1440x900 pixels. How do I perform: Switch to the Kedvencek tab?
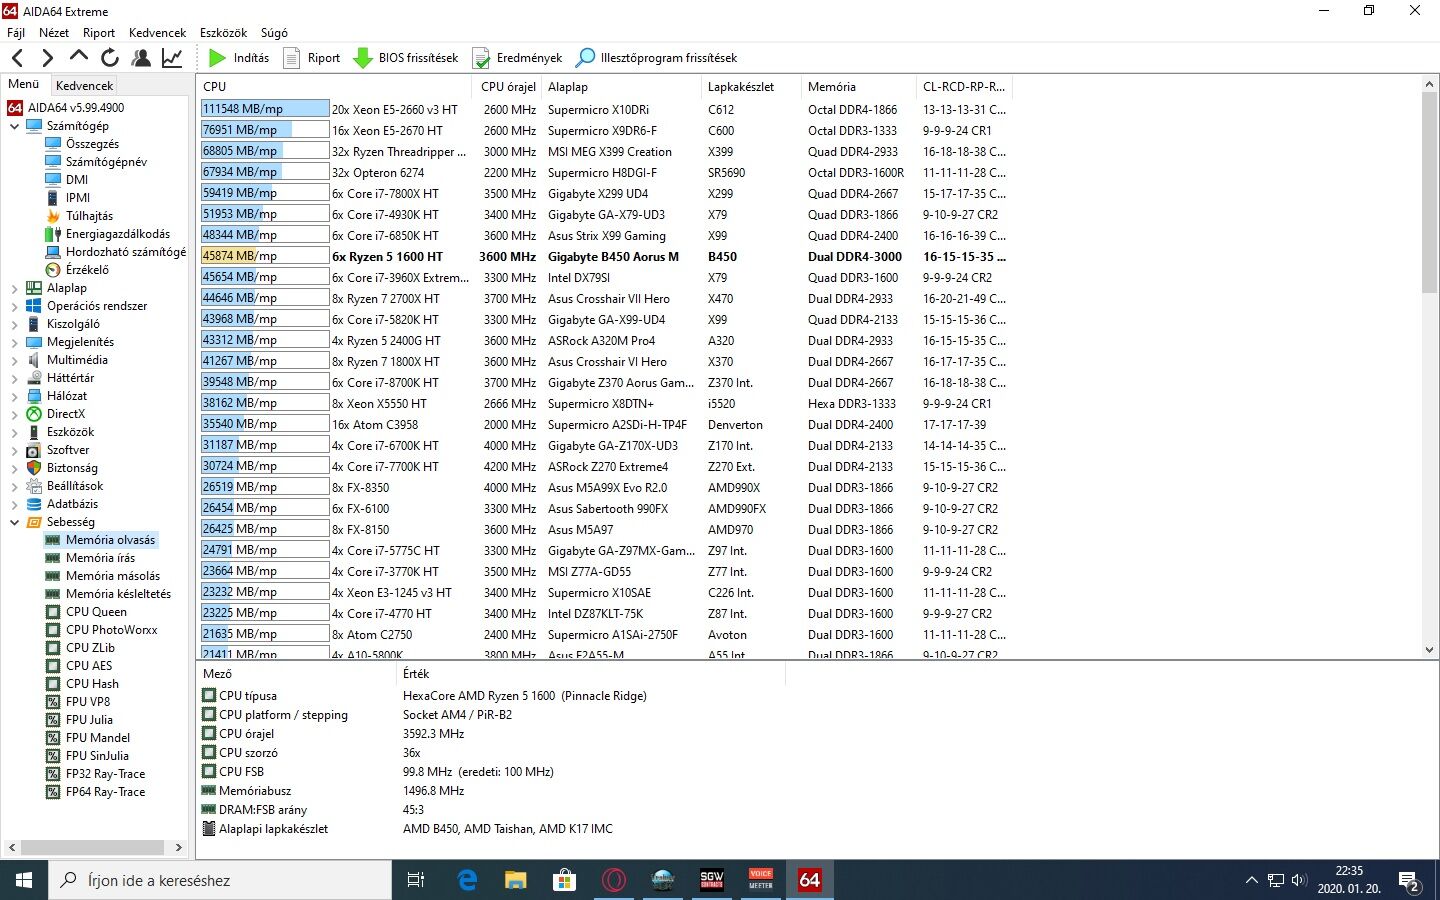(85, 86)
